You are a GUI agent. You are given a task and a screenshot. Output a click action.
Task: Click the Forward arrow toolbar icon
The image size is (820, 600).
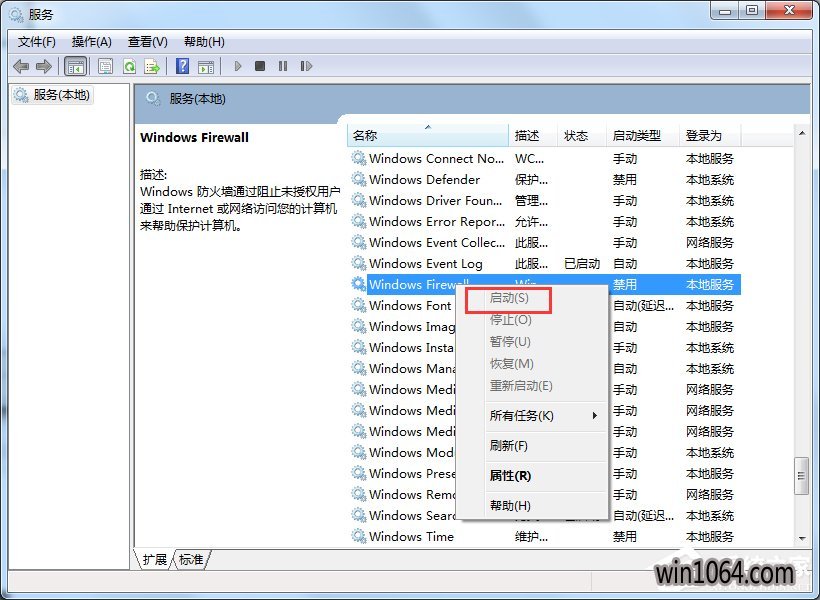pyautogui.click(x=44, y=66)
